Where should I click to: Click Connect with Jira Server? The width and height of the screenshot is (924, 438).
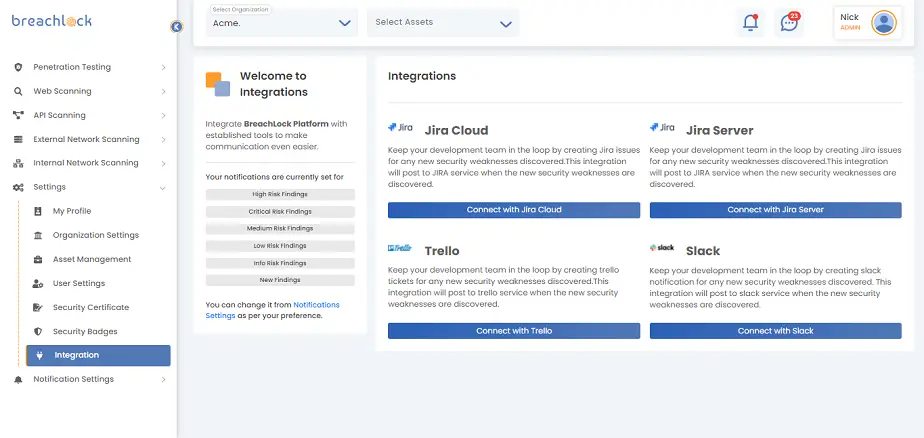pos(776,210)
